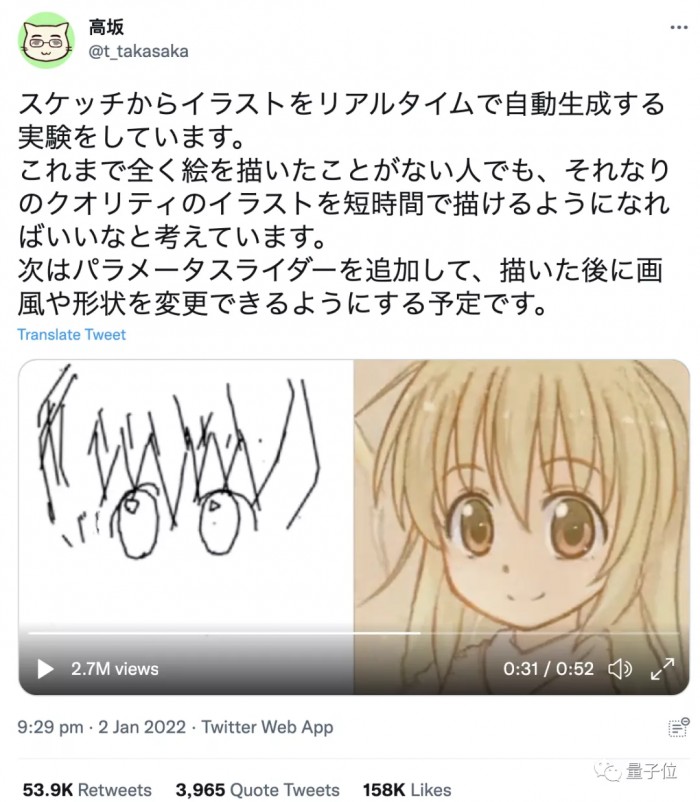Expand video to fullscreen
The height and width of the screenshot is (802, 700).
pos(662,669)
